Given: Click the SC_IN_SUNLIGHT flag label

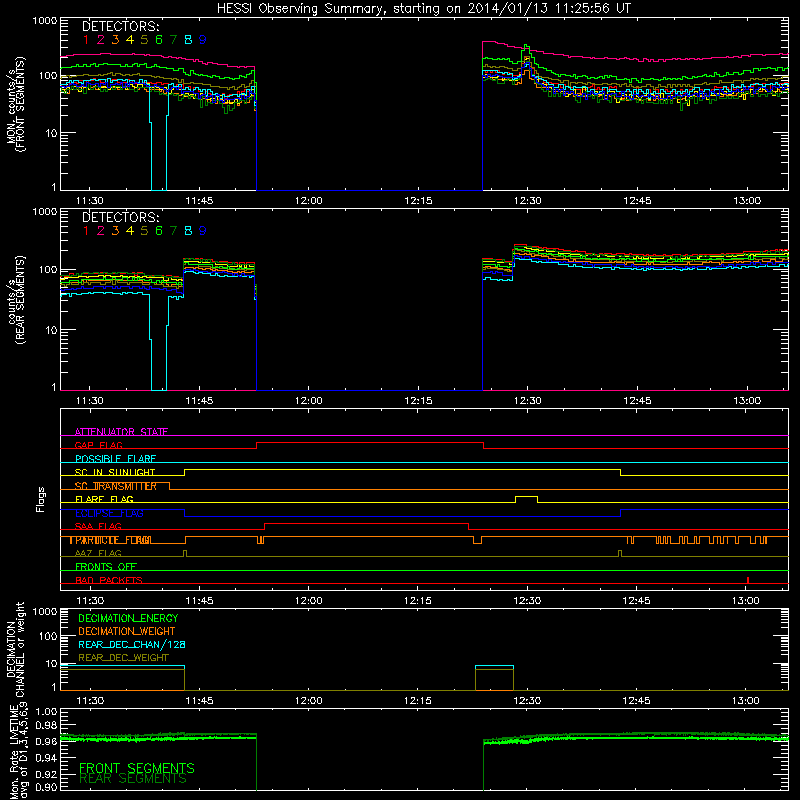Looking at the screenshot, I should pyautogui.click(x=115, y=472).
